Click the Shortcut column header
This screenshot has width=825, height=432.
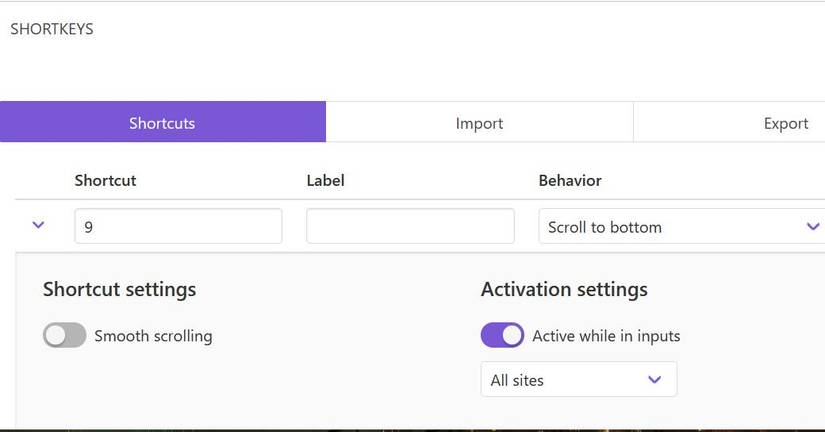pos(105,181)
